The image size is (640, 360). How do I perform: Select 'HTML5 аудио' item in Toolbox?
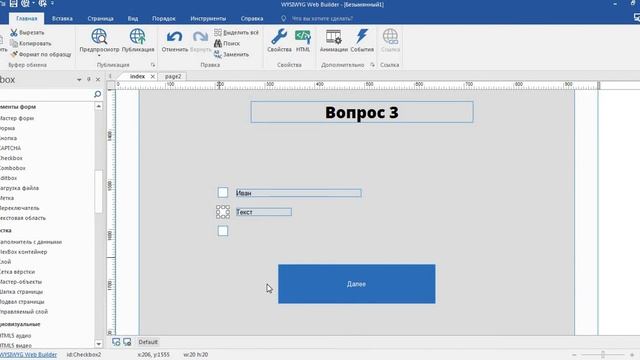pos(16,336)
